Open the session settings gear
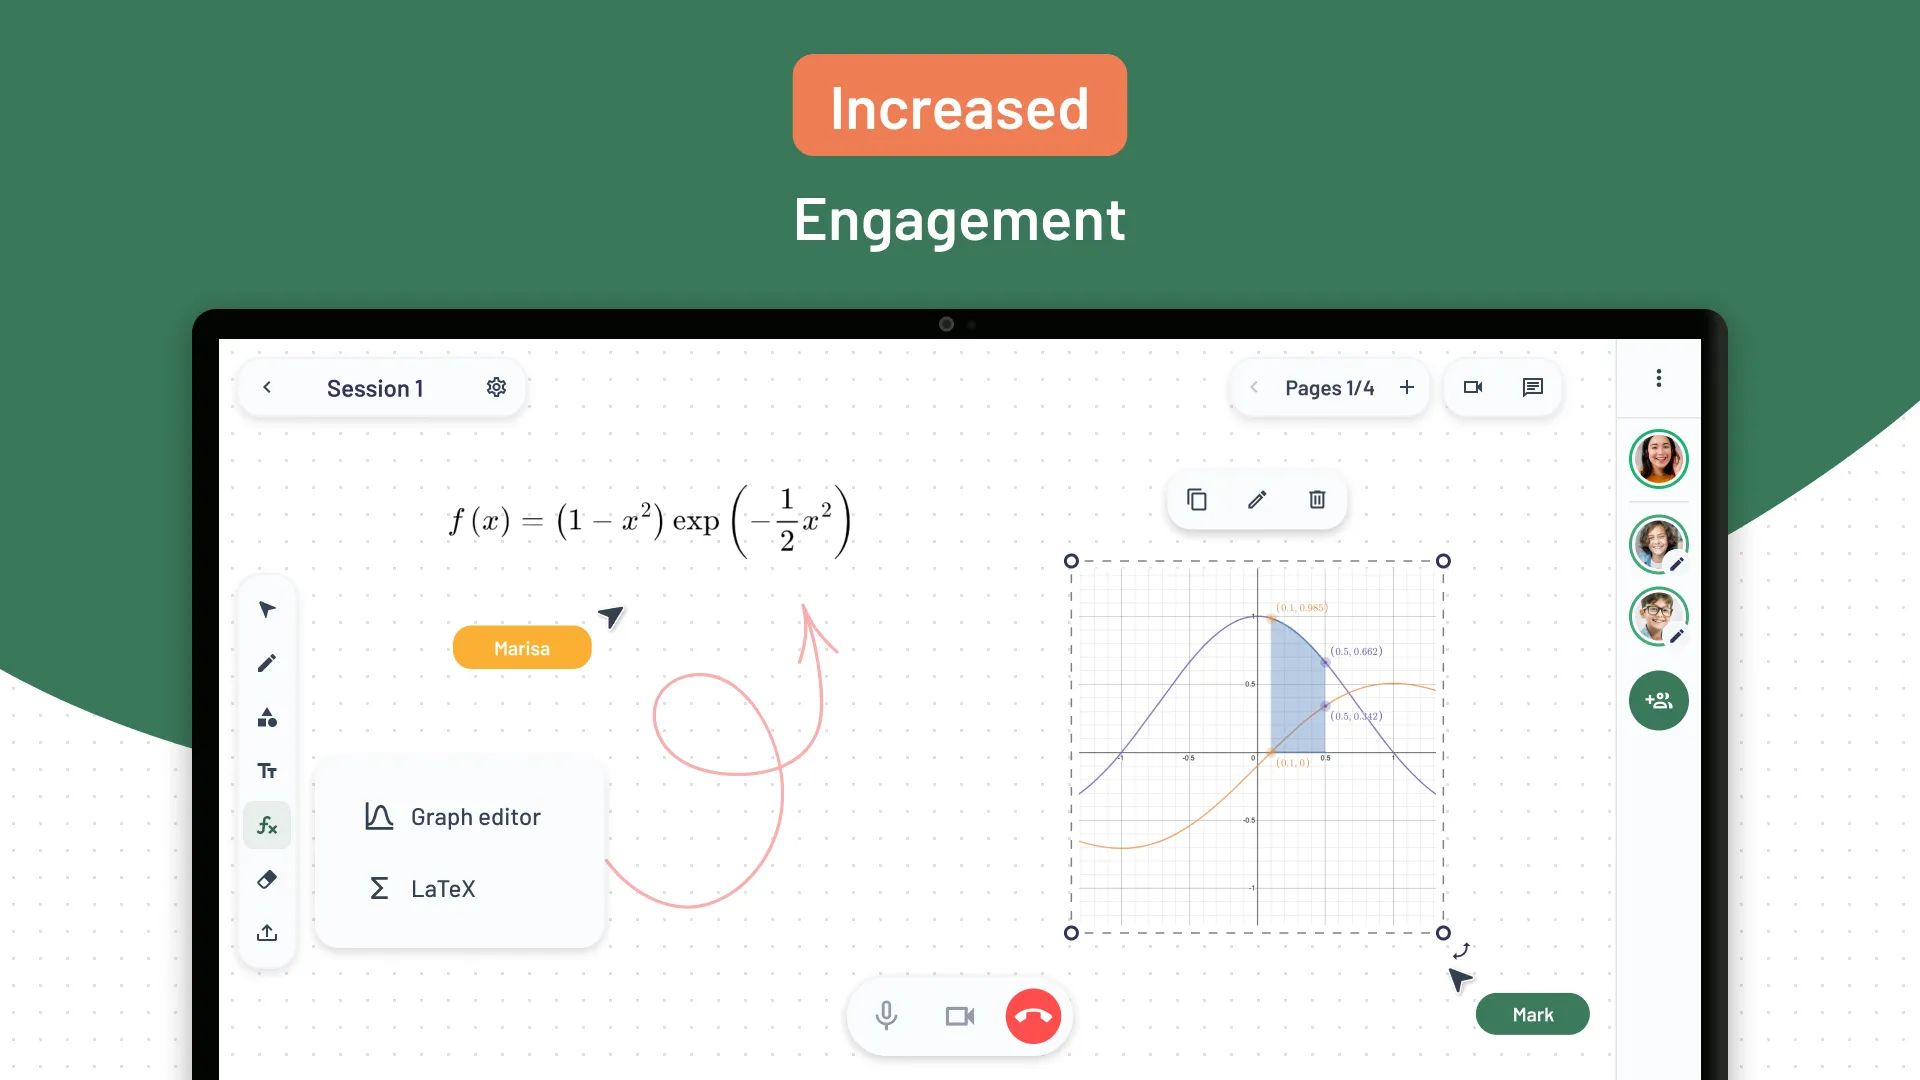Image resolution: width=1920 pixels, height=1080 pixels. click(496, 388)
